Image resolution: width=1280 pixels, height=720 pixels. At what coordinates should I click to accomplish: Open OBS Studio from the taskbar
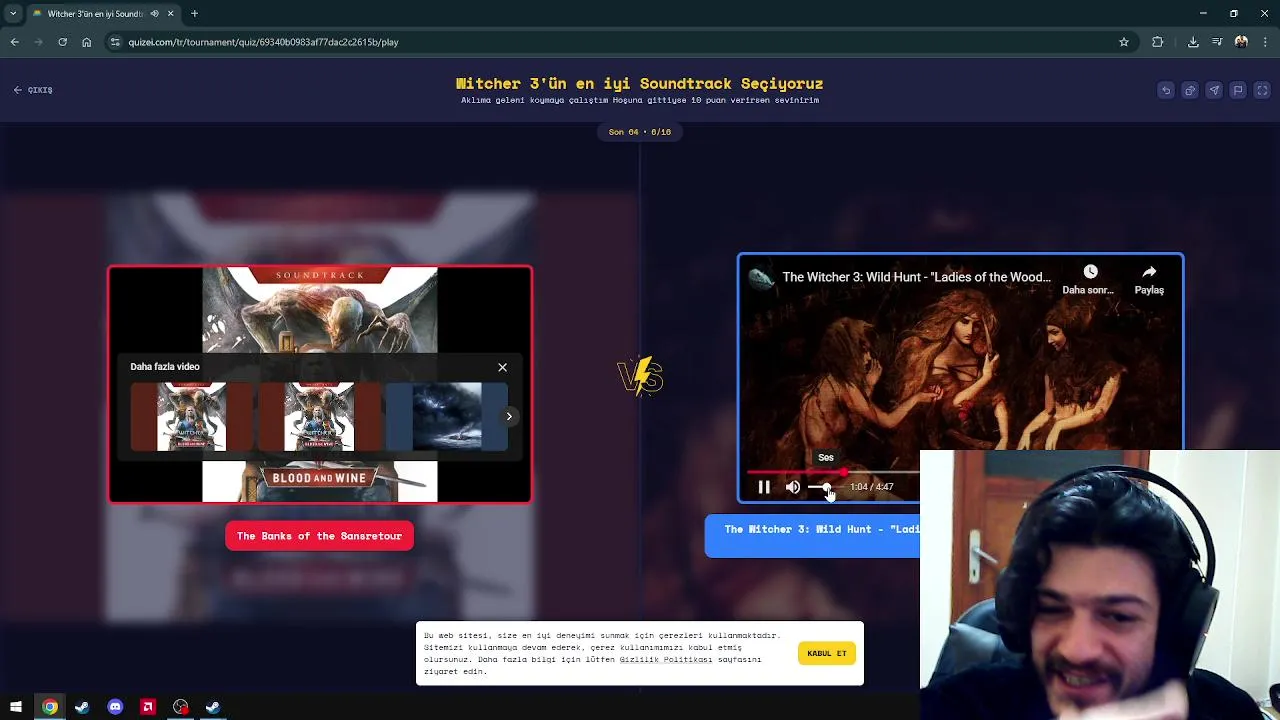(x=180, y=707)
